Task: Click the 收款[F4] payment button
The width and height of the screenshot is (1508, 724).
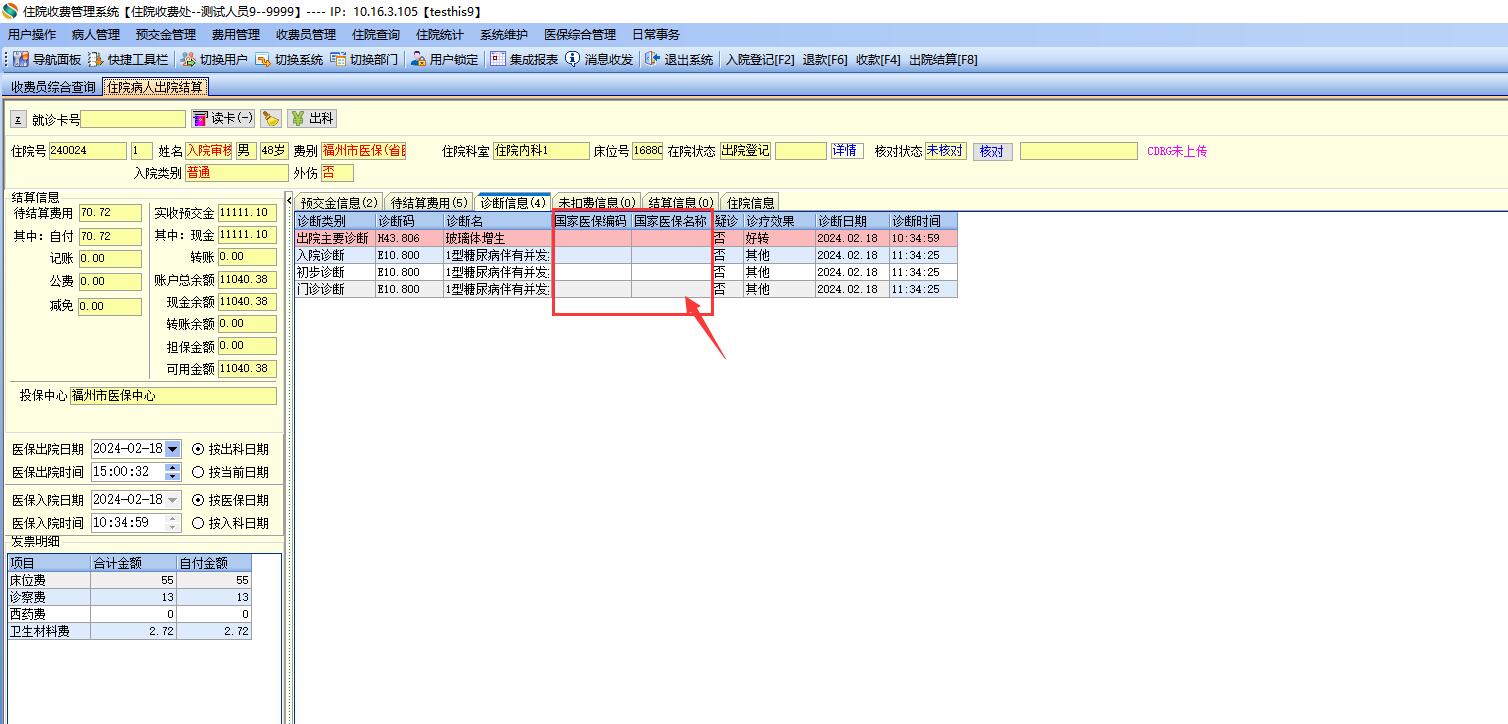Action: [x=878, y=59]
